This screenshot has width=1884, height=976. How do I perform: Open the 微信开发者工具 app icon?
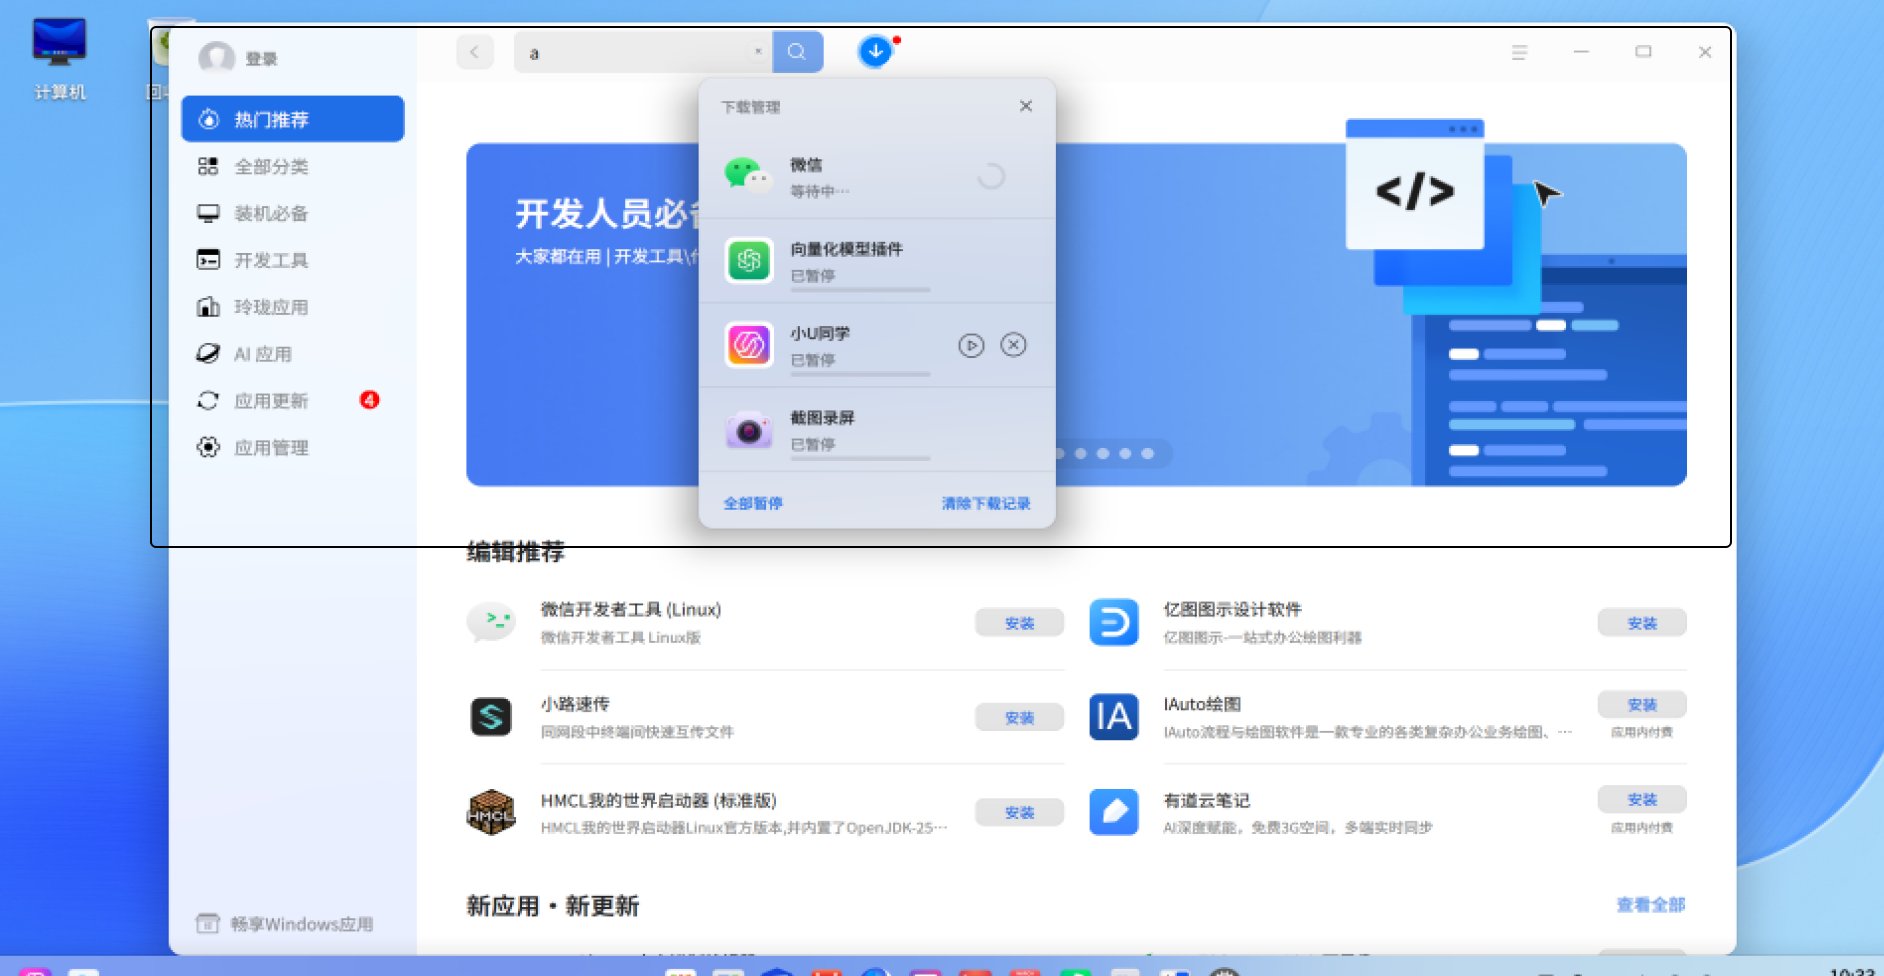[491, 622]
